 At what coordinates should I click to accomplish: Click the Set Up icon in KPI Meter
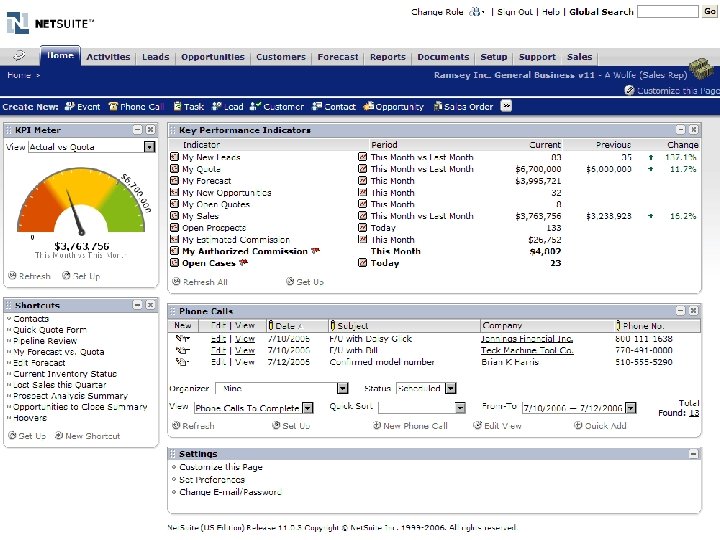point(66,276)
